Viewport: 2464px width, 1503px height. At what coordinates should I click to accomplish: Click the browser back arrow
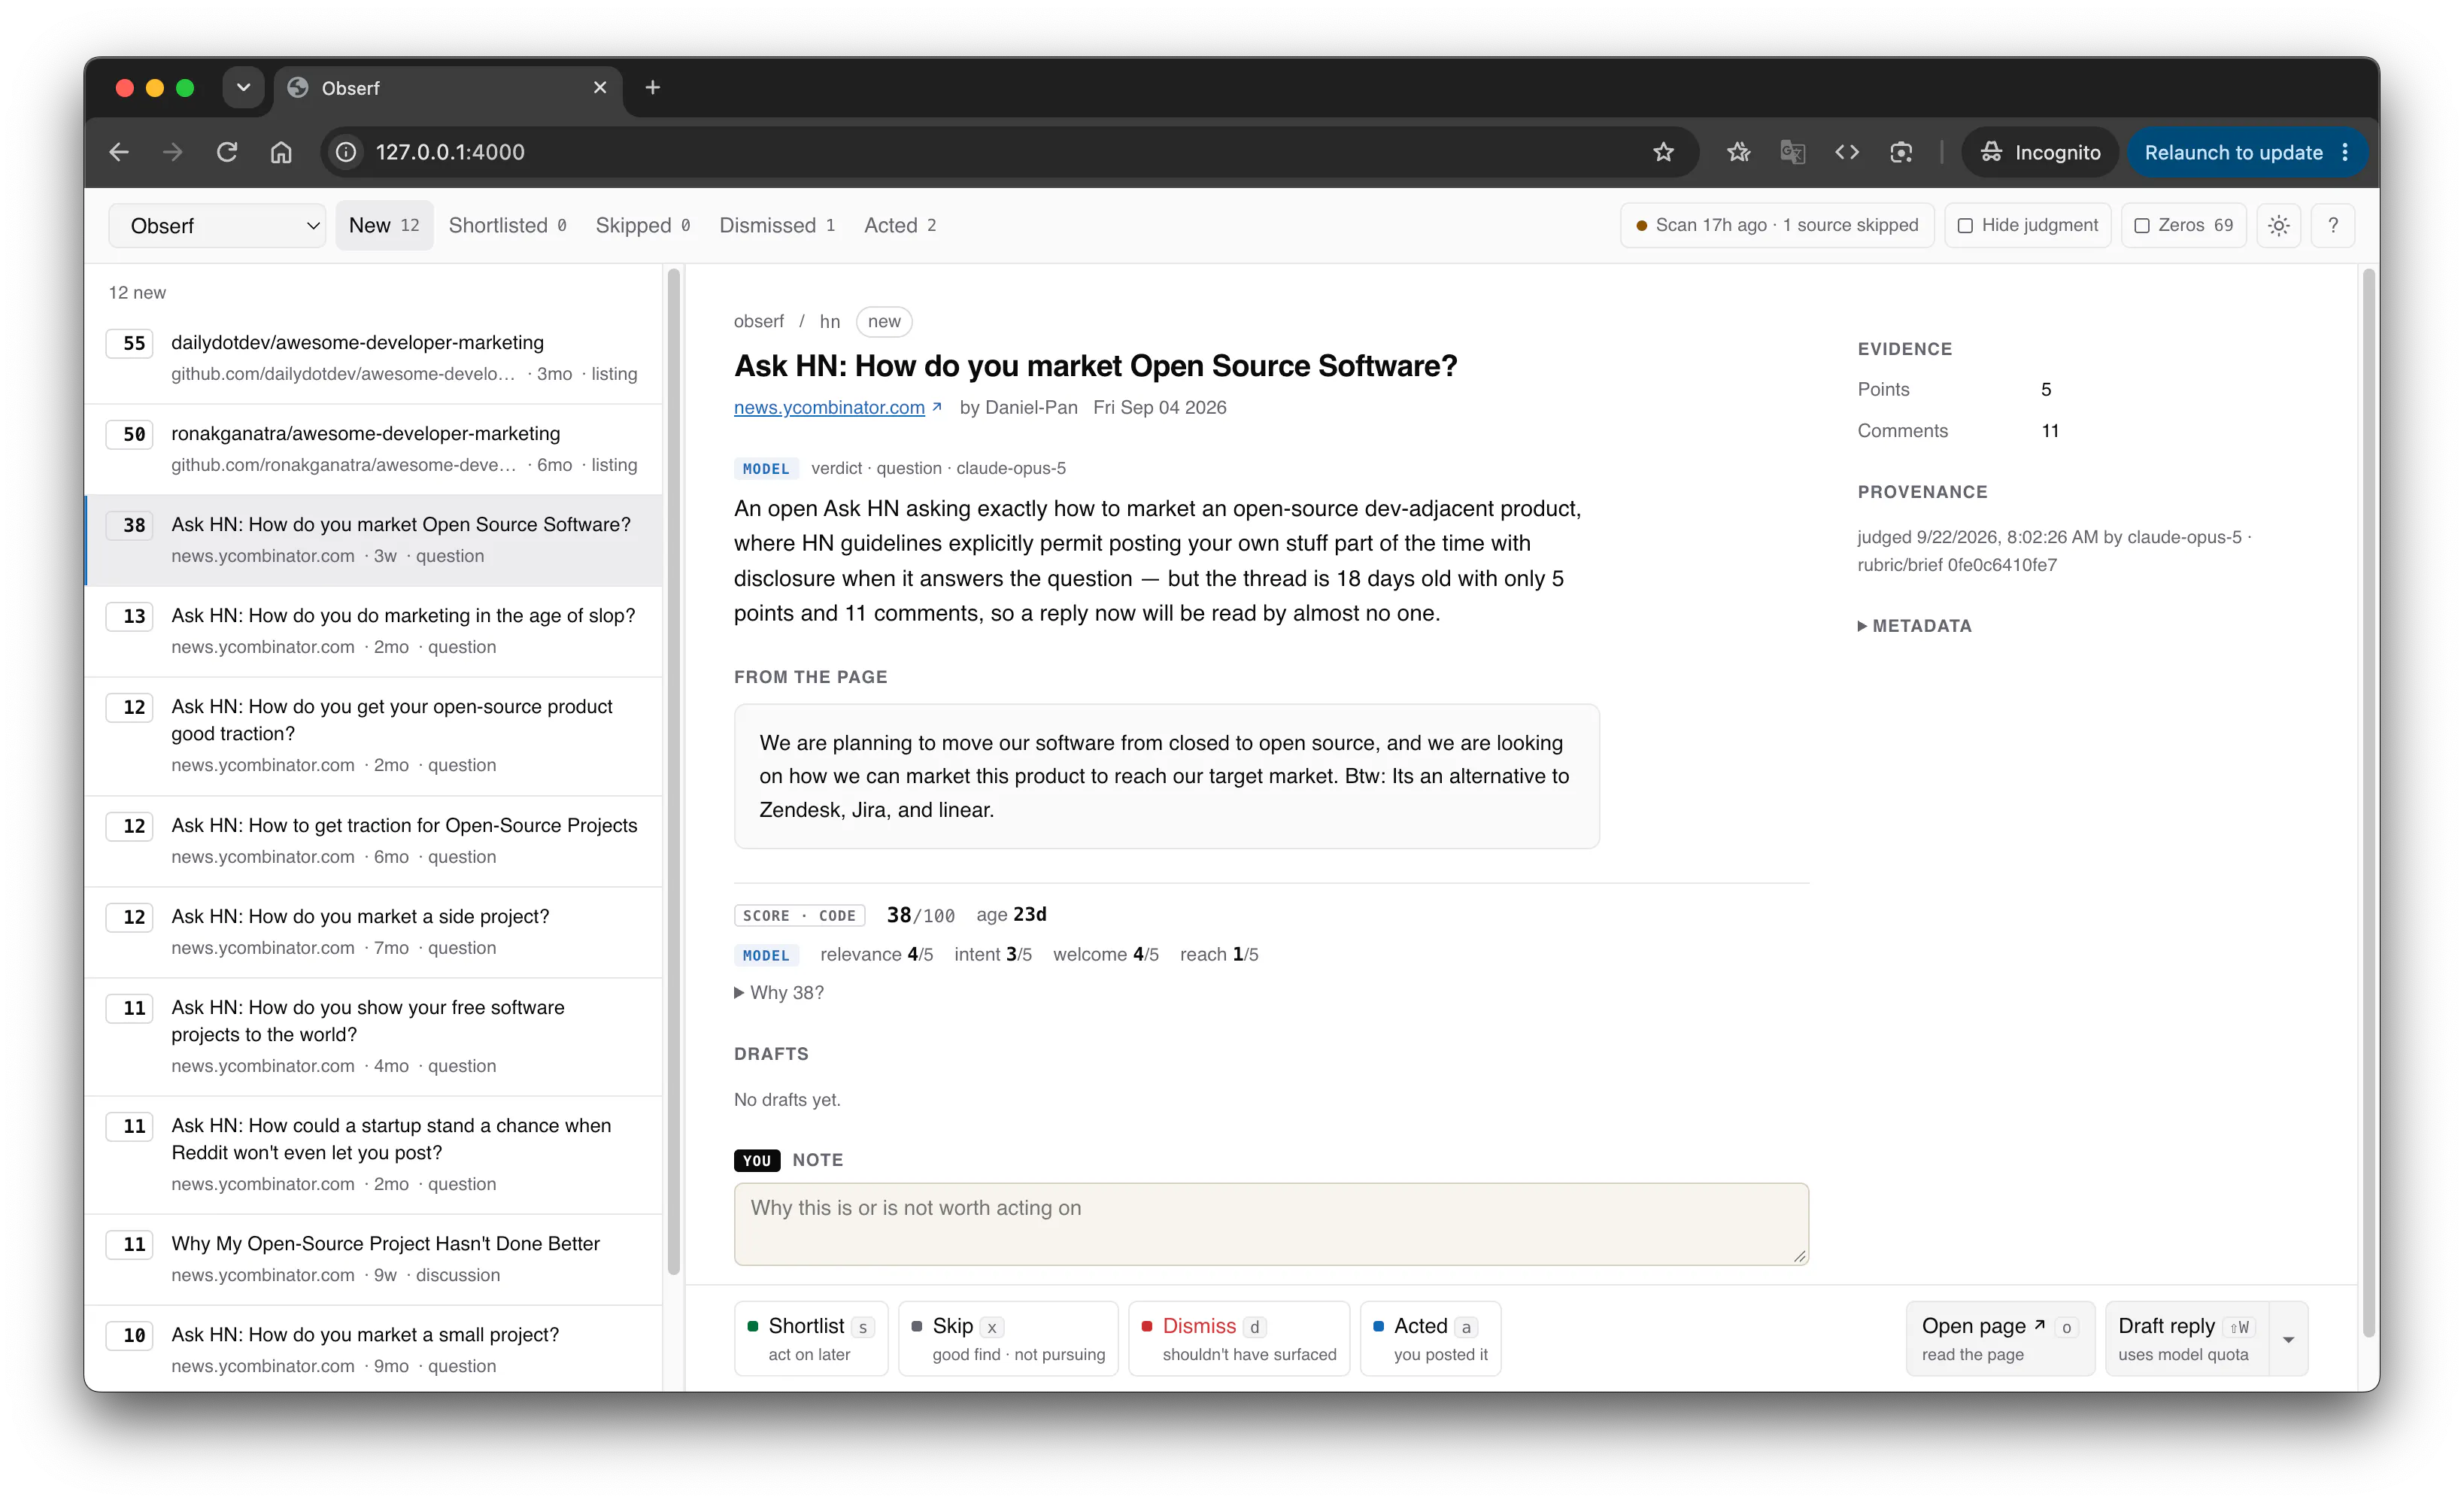click(119, 152)
